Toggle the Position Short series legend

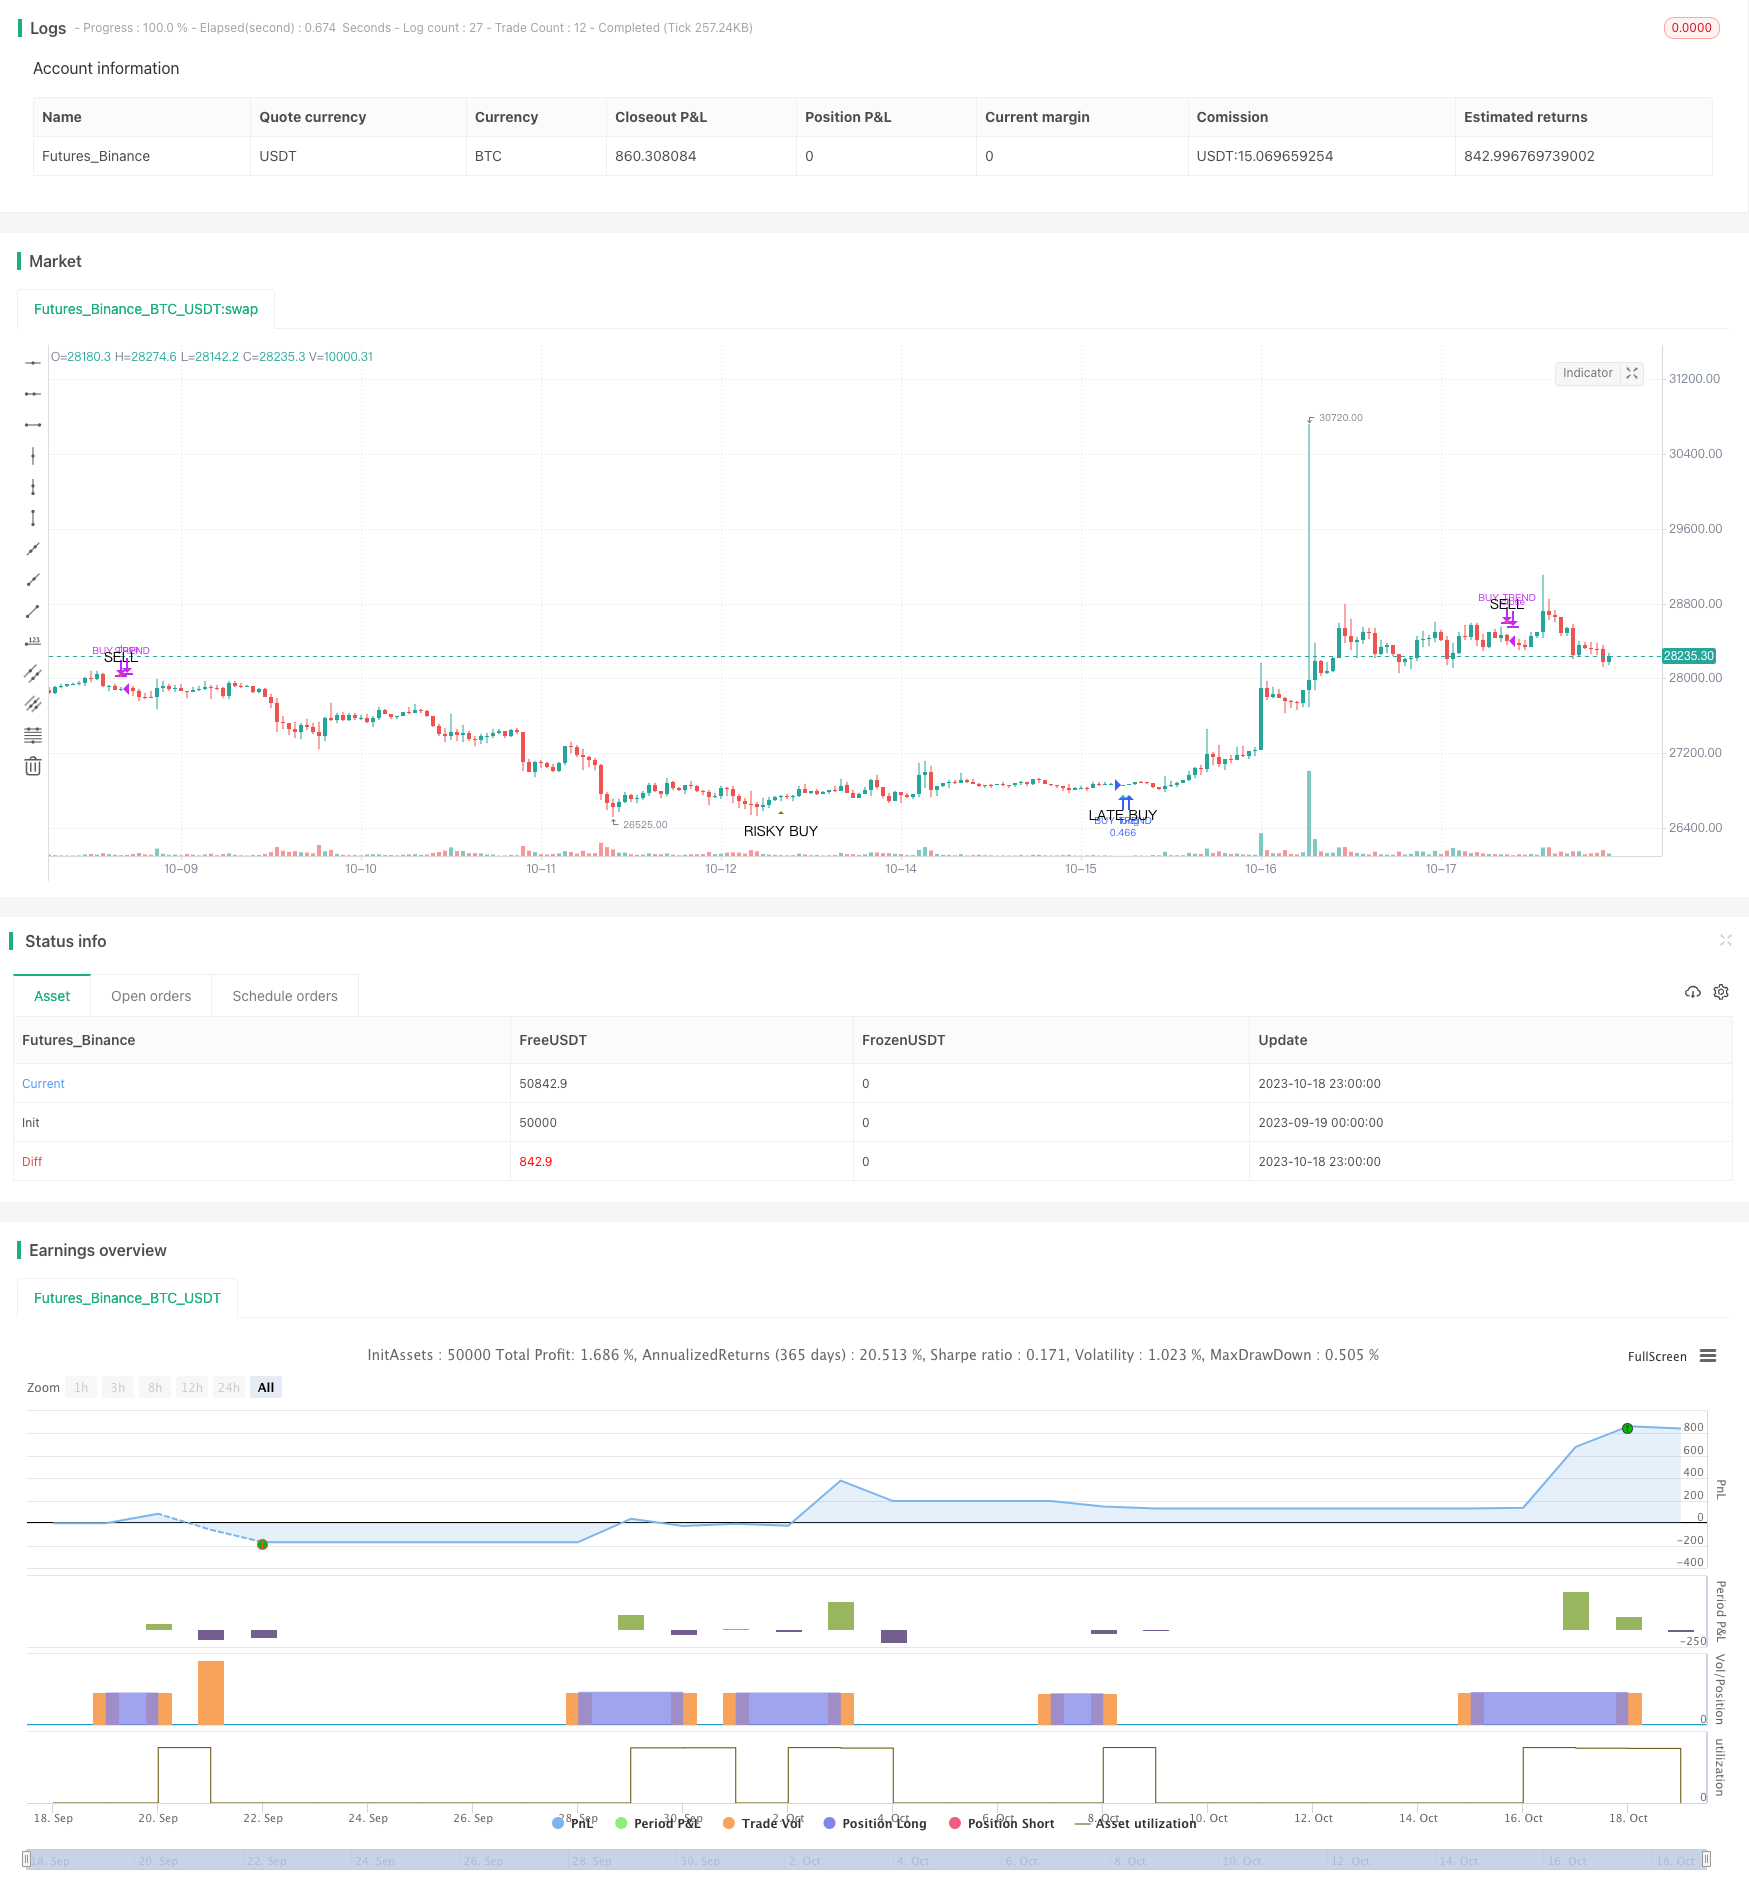(1002, 1823)
